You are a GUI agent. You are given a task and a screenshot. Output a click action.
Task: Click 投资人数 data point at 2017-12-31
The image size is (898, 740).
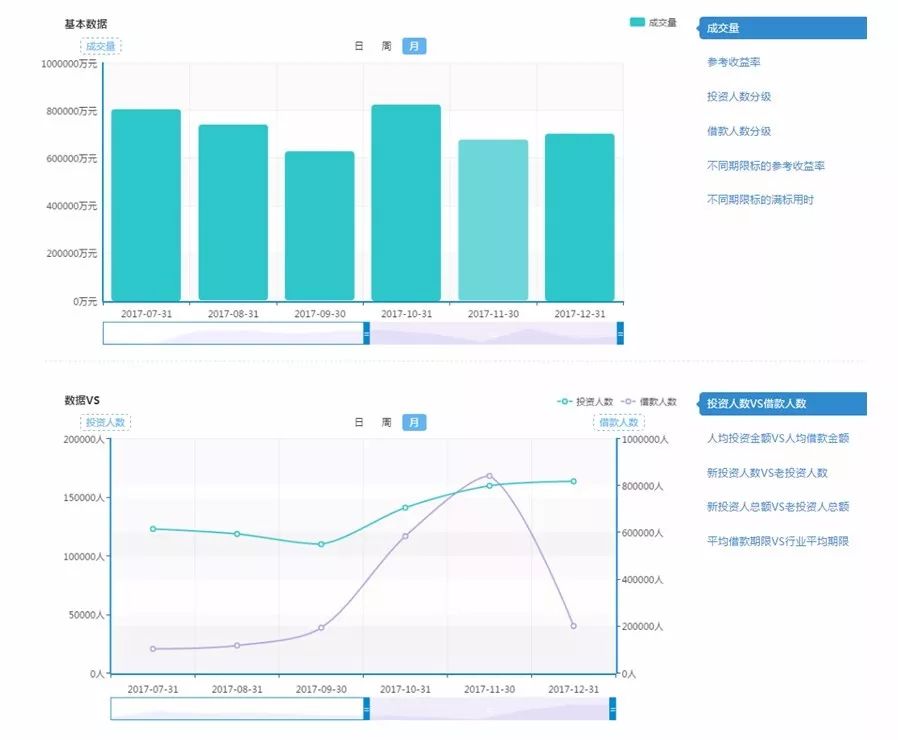pos(573,481)
